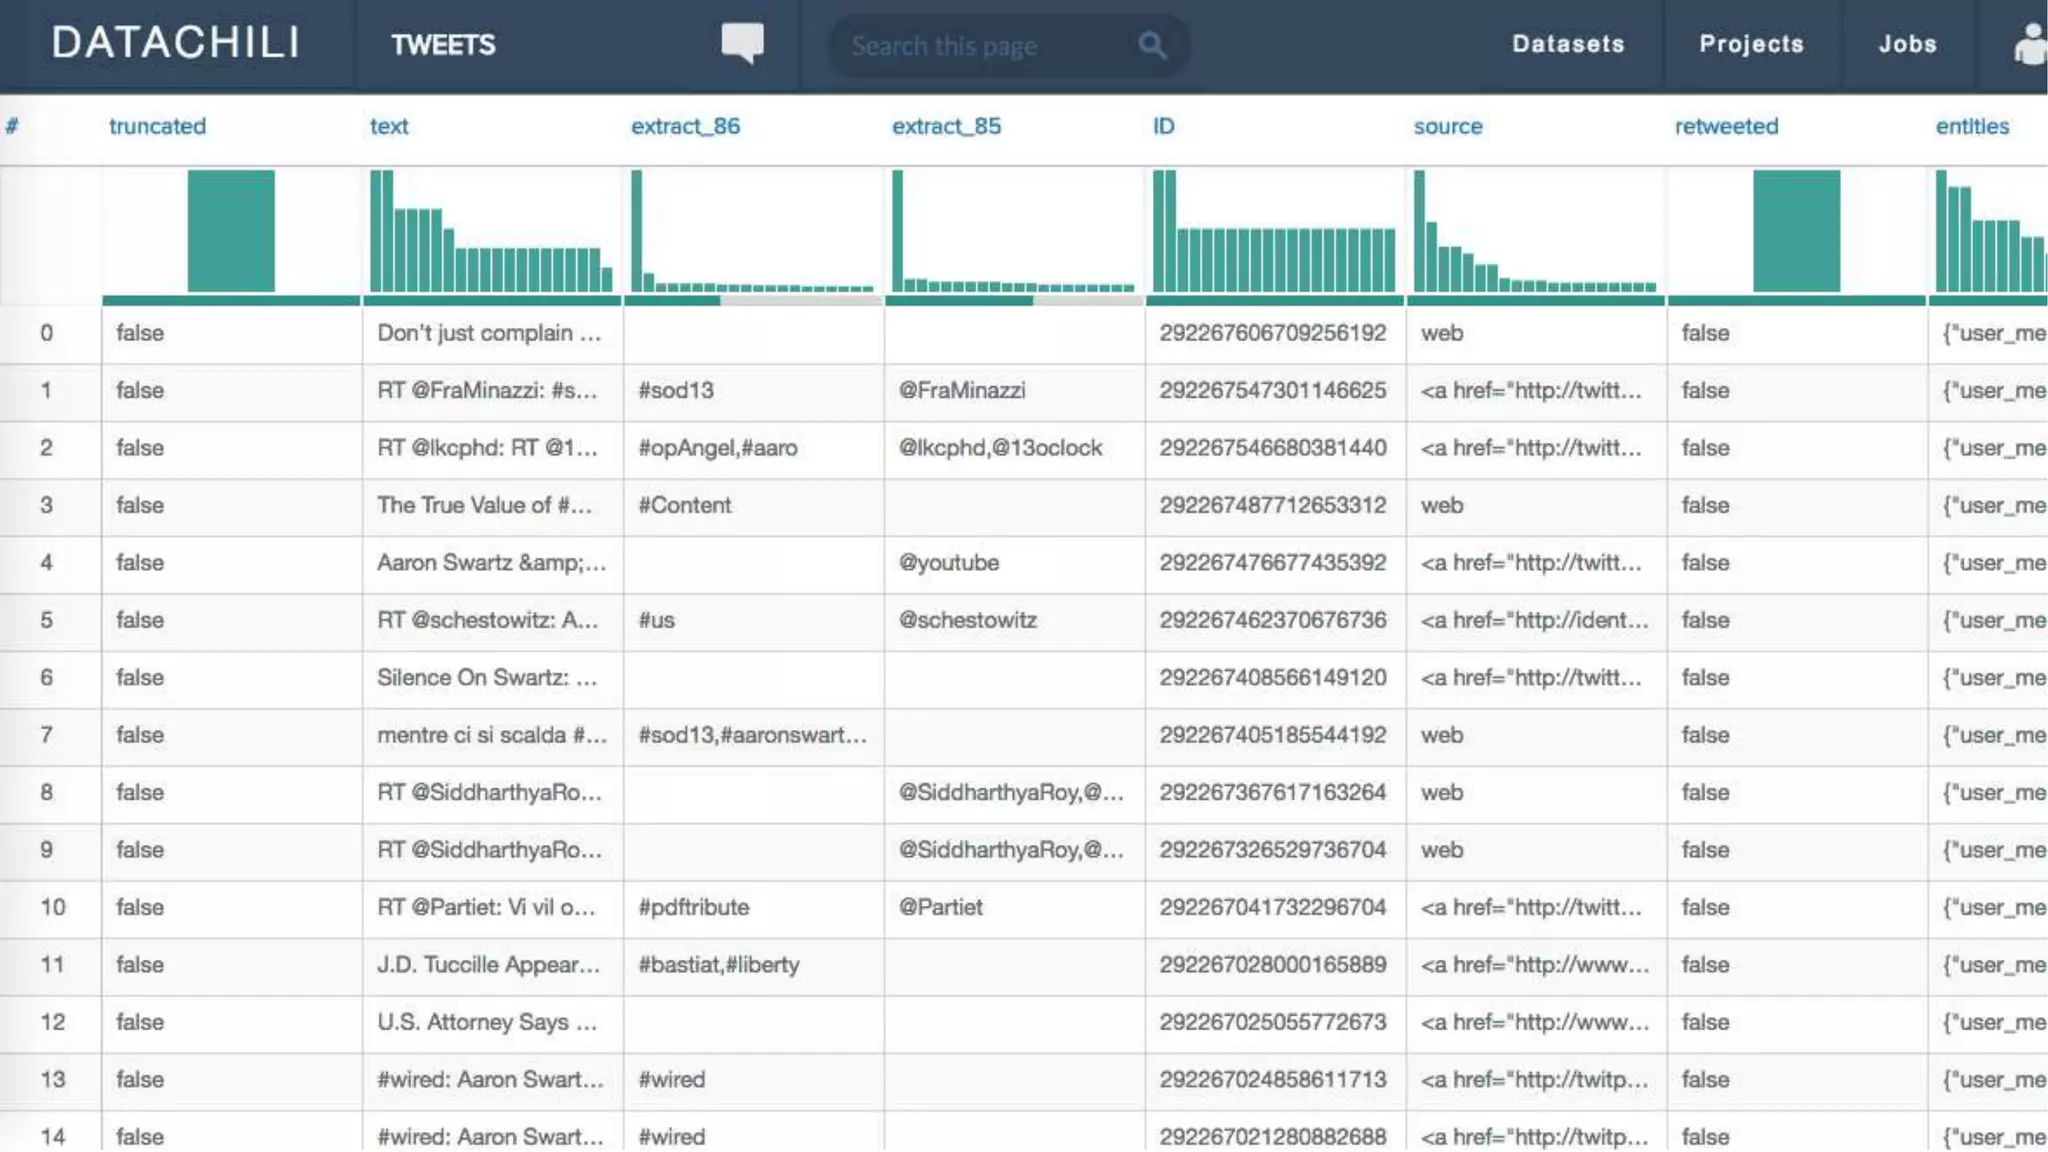The image size is (2048, 1152).
Task: Click the text column header
Action: coord(389,126)
